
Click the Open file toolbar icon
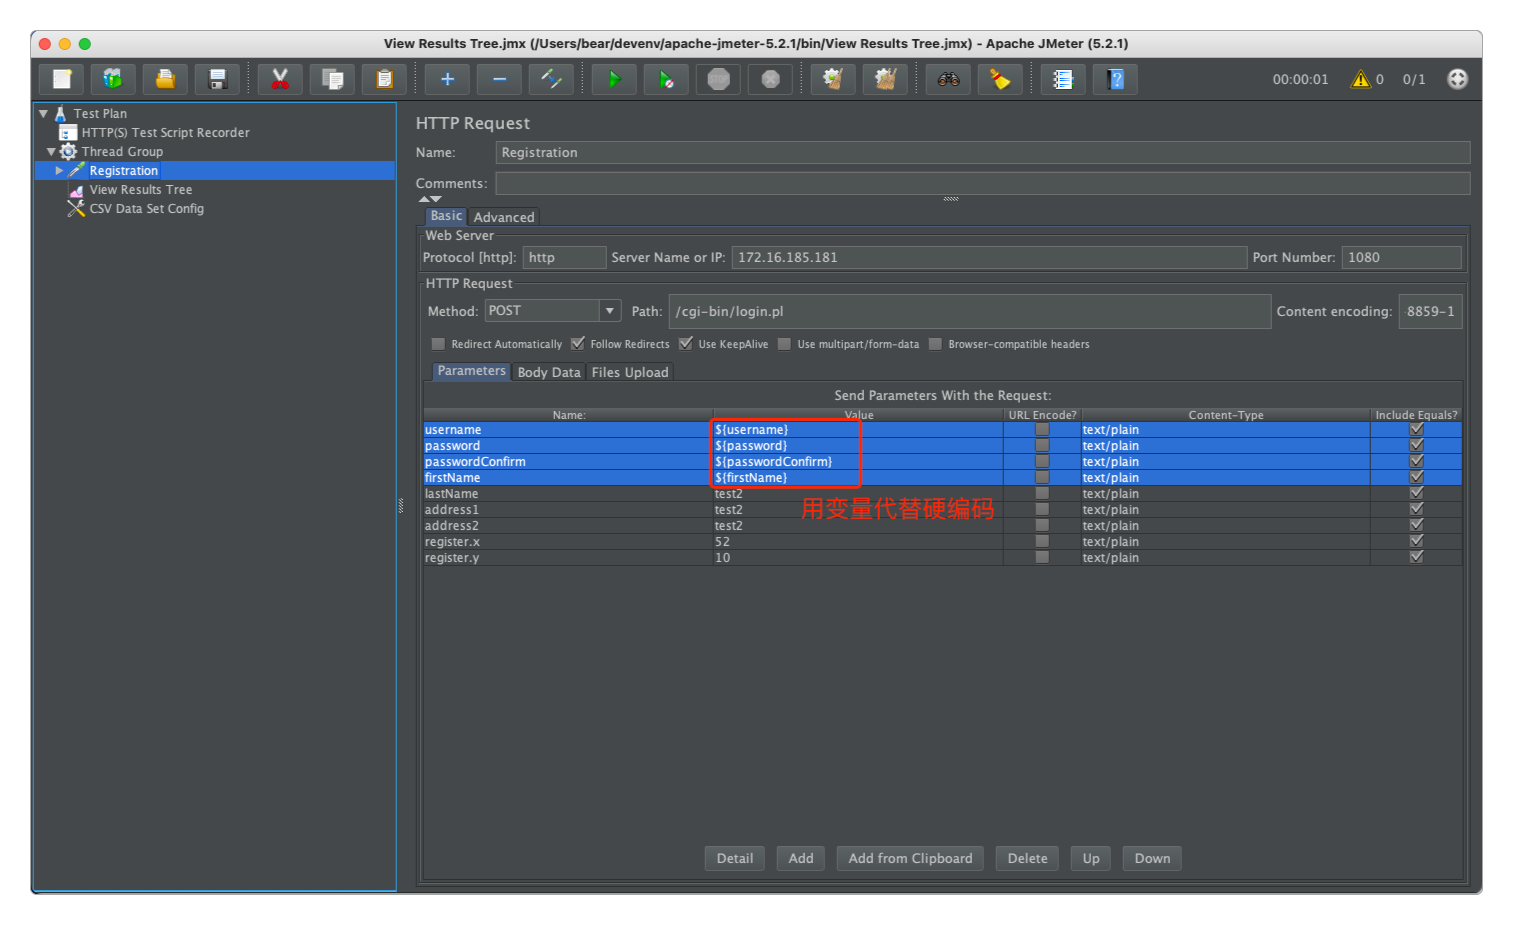[165, 79]
